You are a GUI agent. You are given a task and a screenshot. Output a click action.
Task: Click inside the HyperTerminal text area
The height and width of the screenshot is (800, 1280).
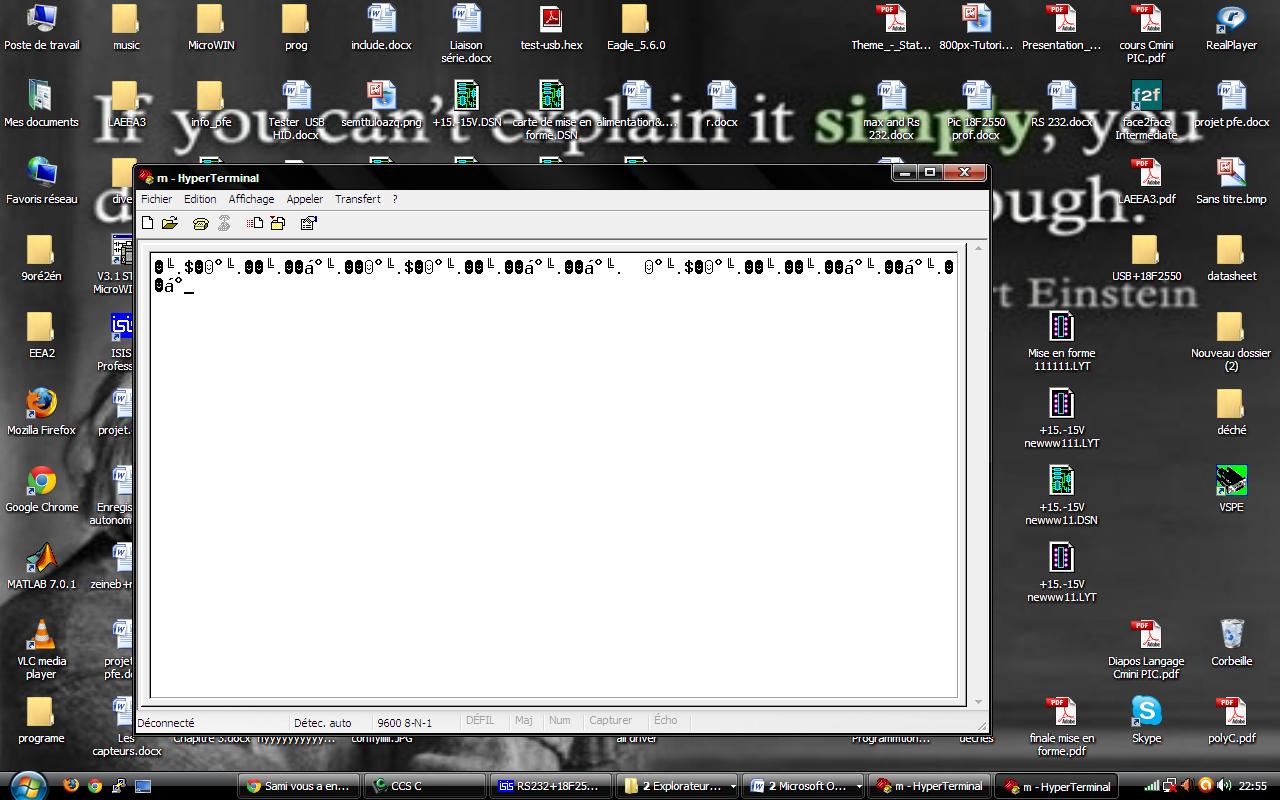click(x=553, y=475)
